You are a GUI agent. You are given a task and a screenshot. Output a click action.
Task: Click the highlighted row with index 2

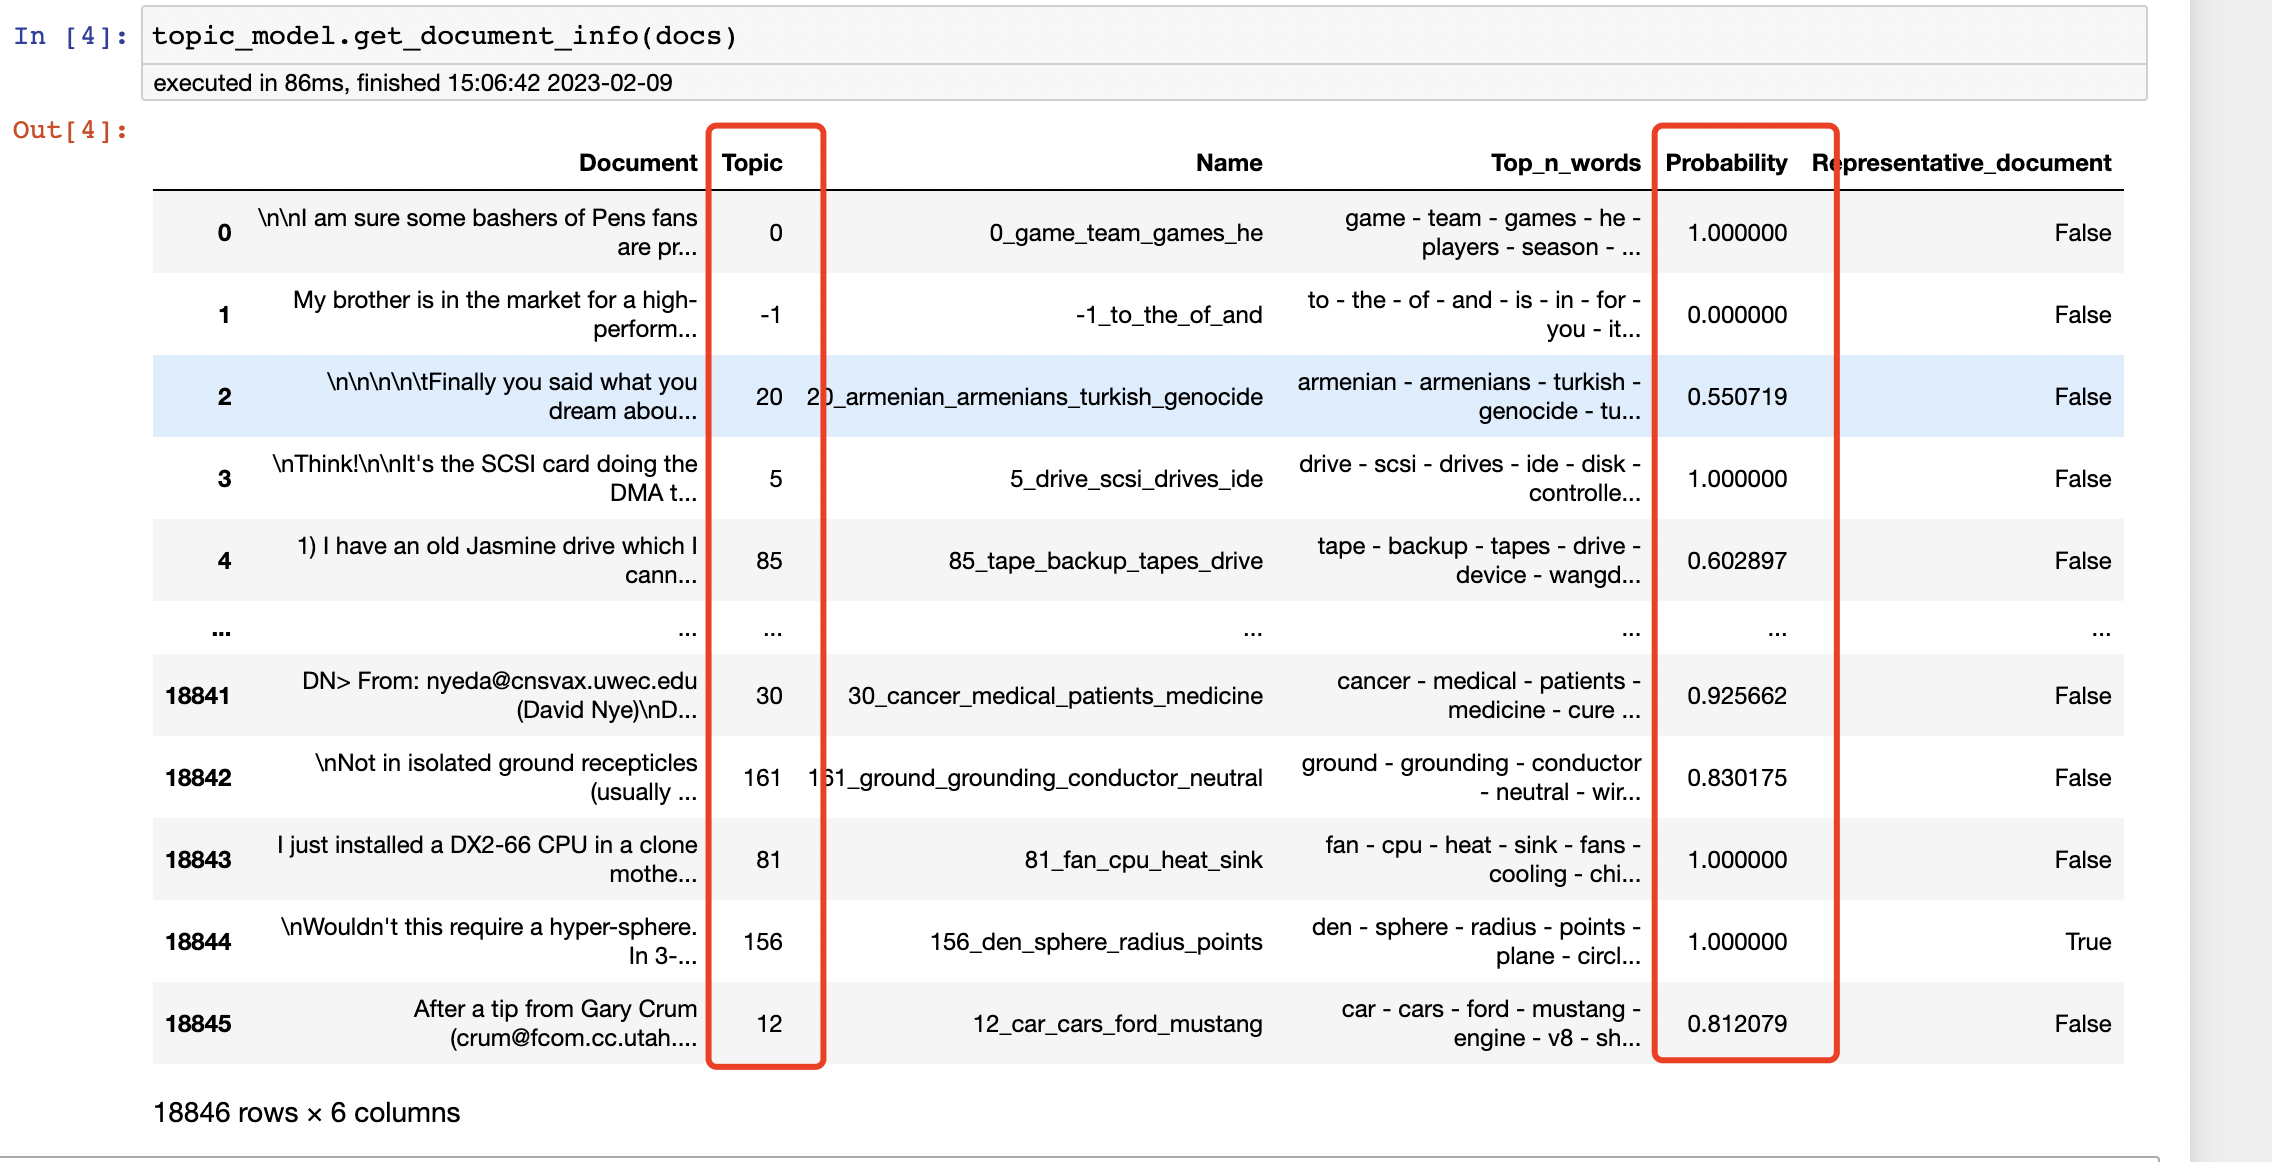pos(224,397)
